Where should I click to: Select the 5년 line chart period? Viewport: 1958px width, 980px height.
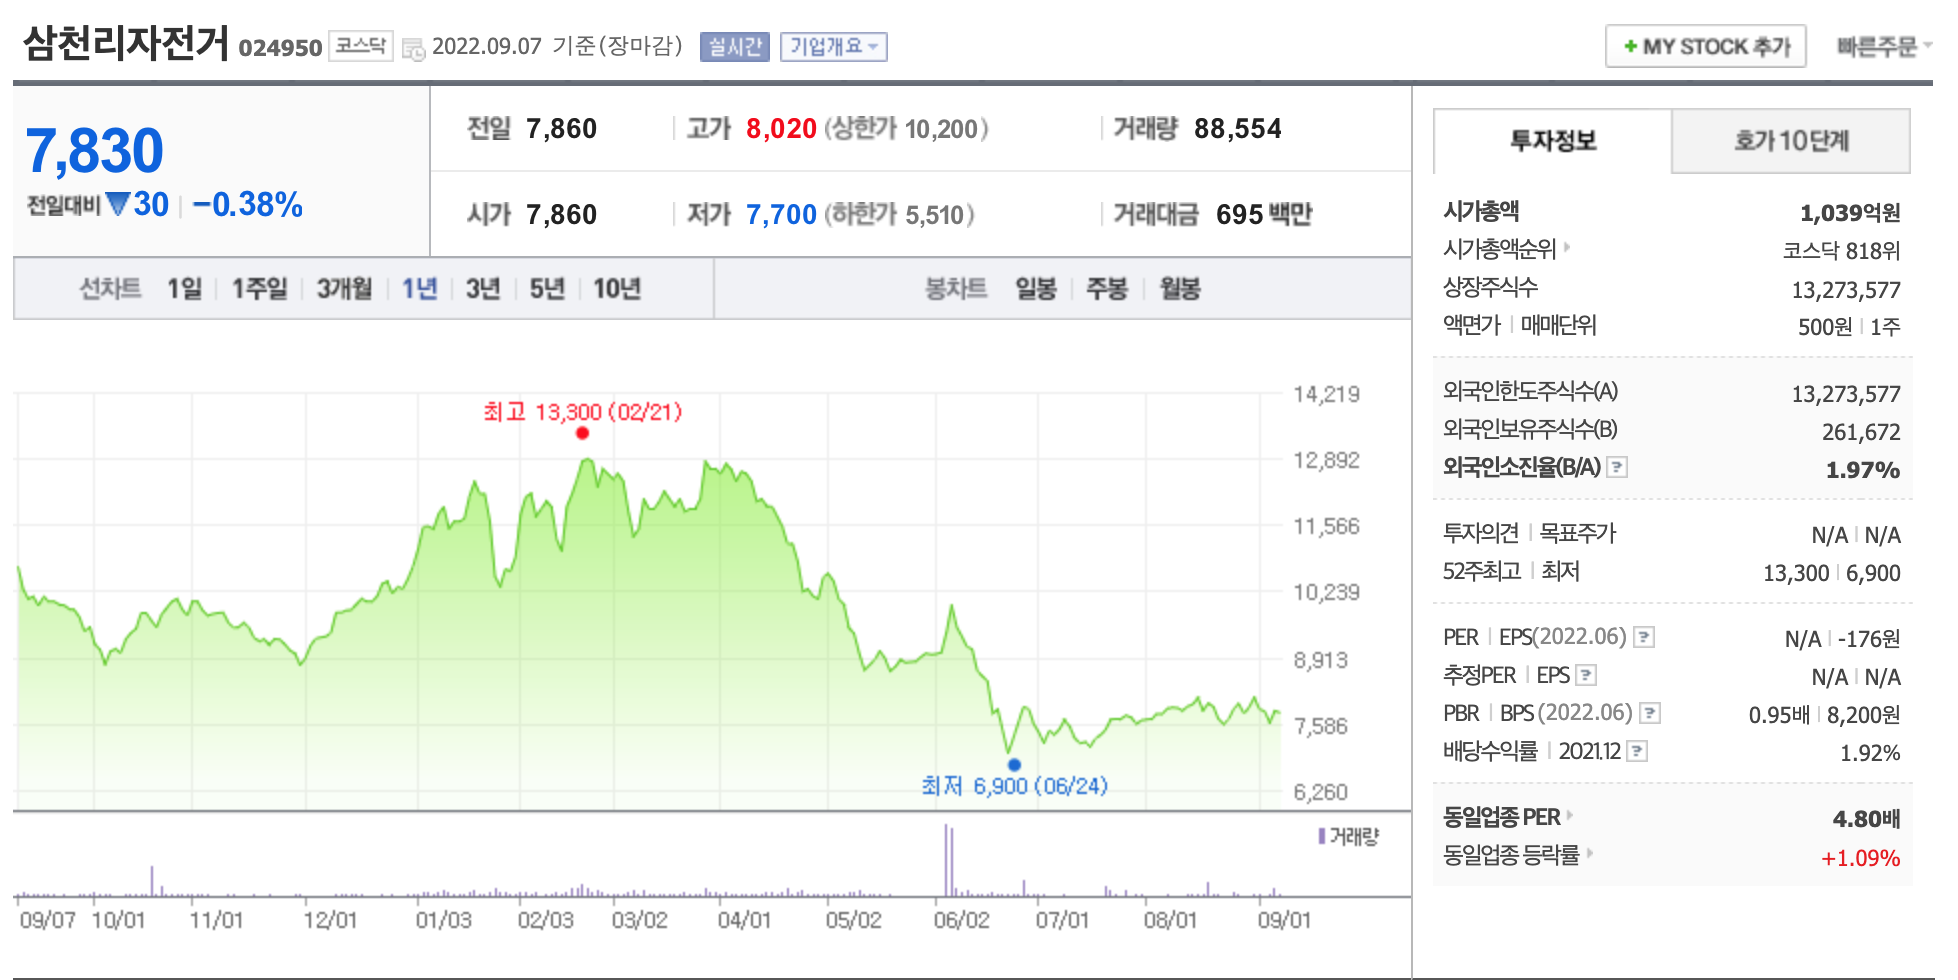[x=547, y=289]
